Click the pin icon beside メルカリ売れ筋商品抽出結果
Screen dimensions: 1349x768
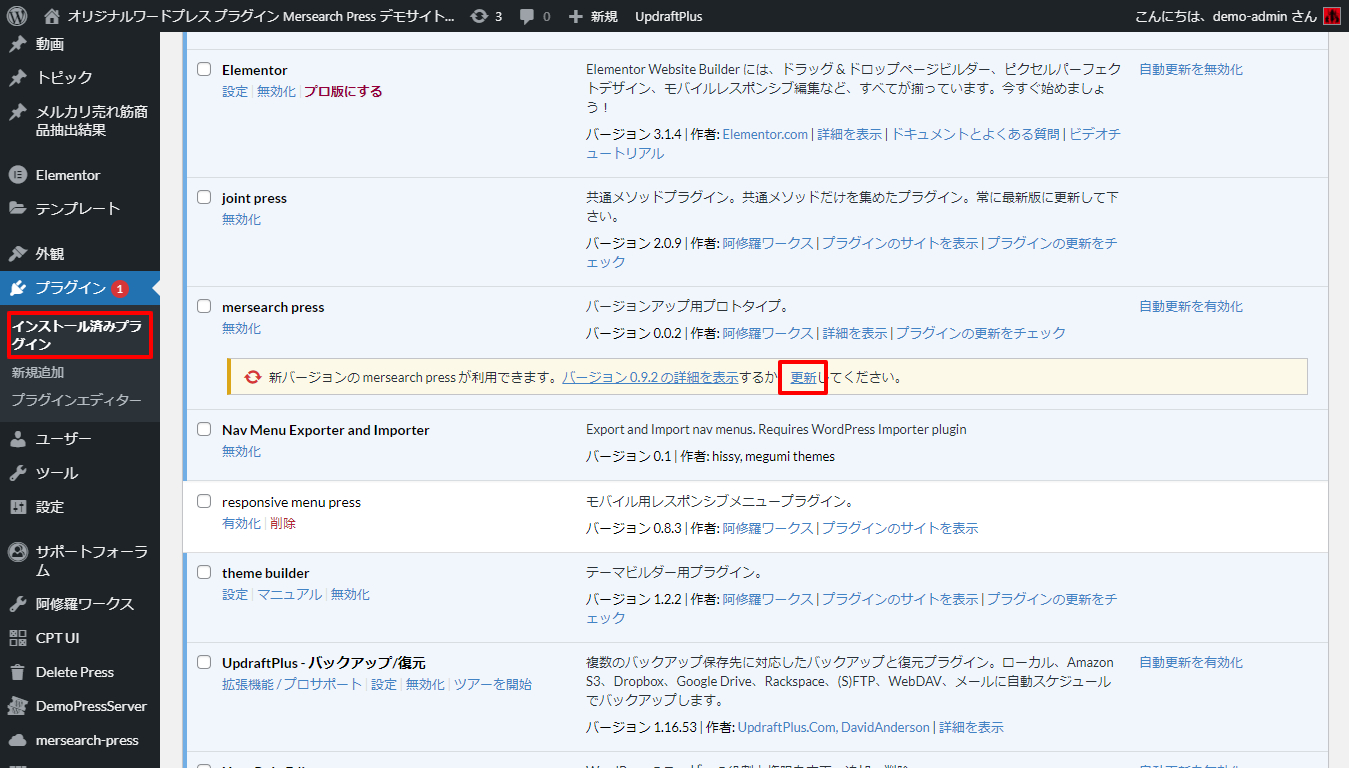(17, 112)
